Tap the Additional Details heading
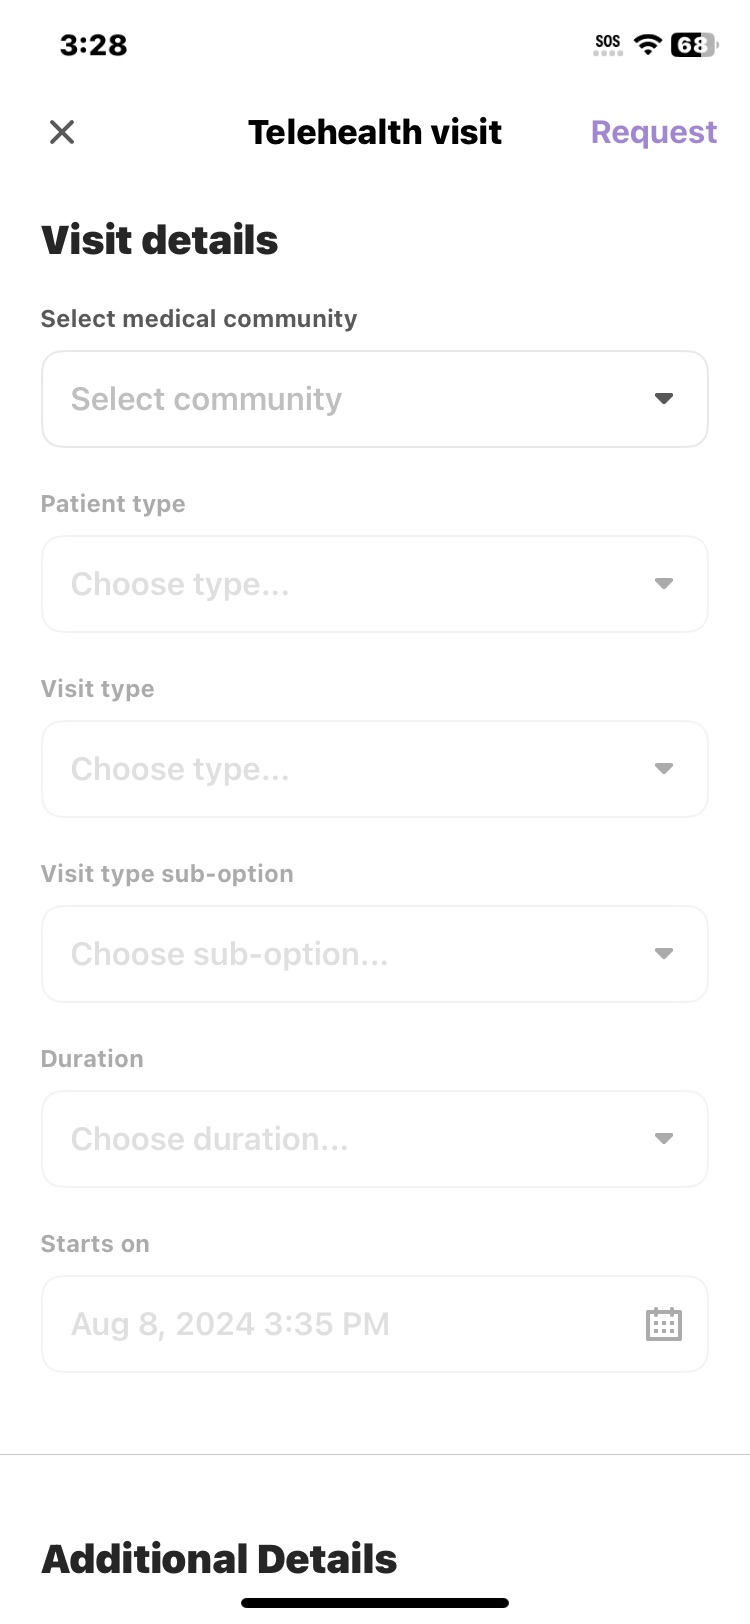Viewport: 750px width, 1624px height. 219,1559
